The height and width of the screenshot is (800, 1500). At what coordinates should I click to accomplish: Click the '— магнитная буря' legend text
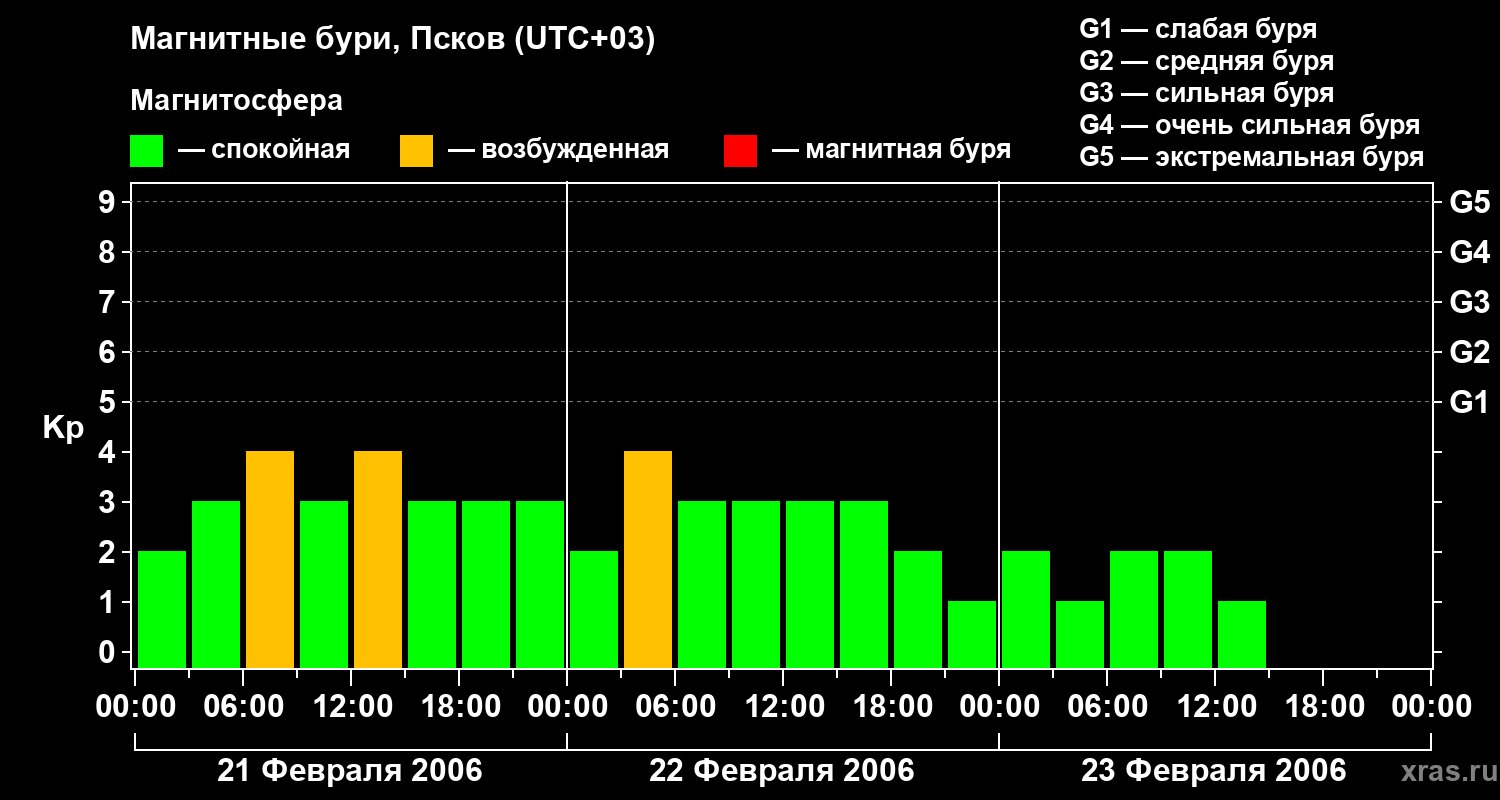891,150
